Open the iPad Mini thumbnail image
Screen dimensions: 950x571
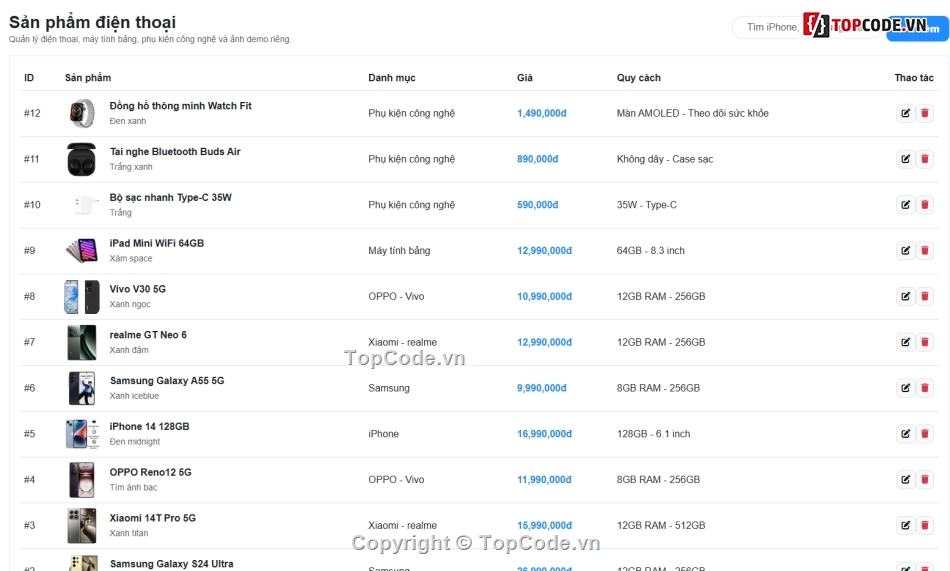[82, 250]
